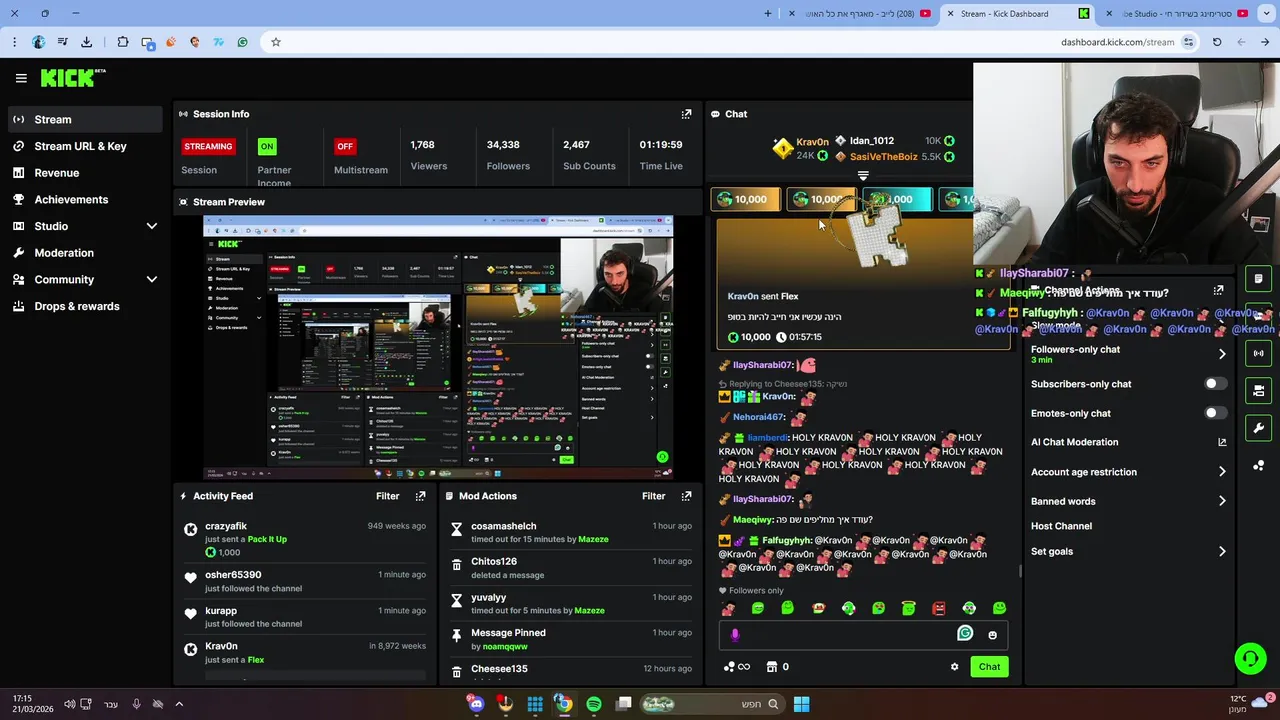Pop out the Activity Feed panel

pyautogui.click(x=420, y=496)
